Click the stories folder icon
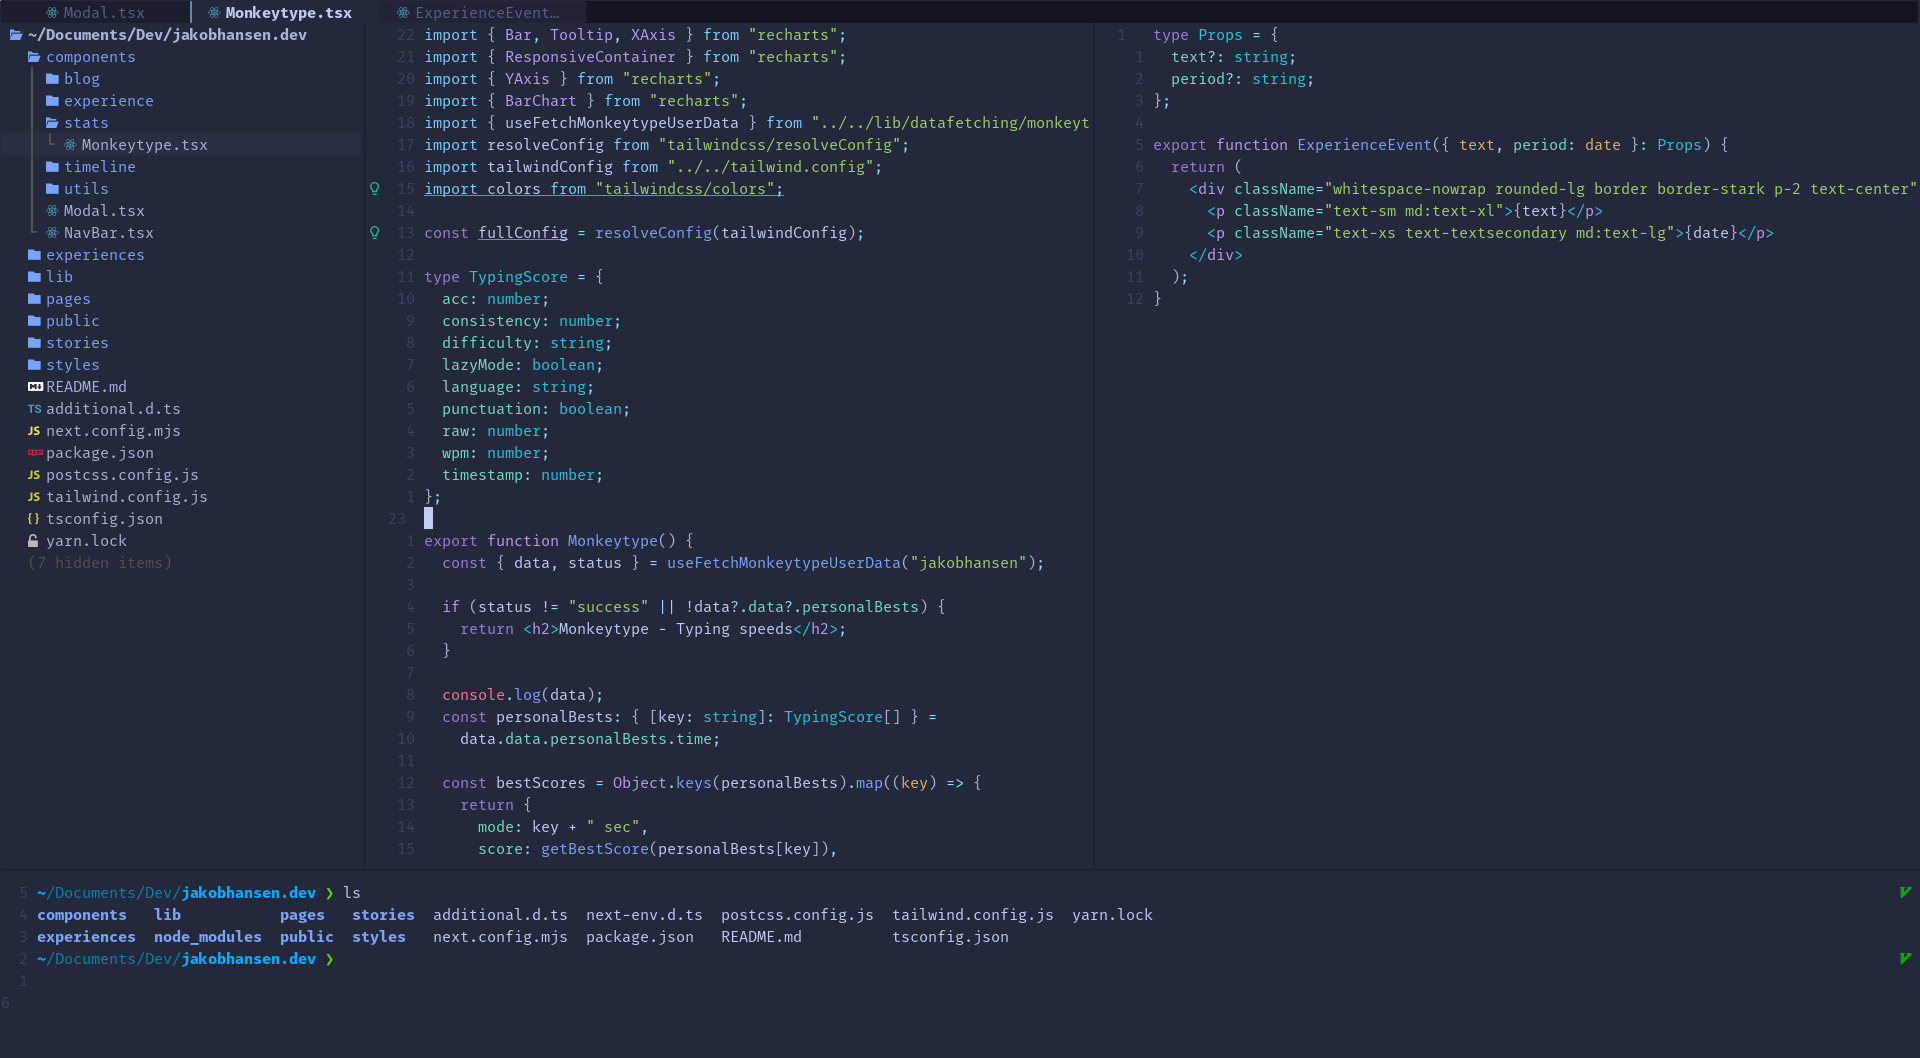This screenshot has width=1920, height=1058. coord(34,343)
